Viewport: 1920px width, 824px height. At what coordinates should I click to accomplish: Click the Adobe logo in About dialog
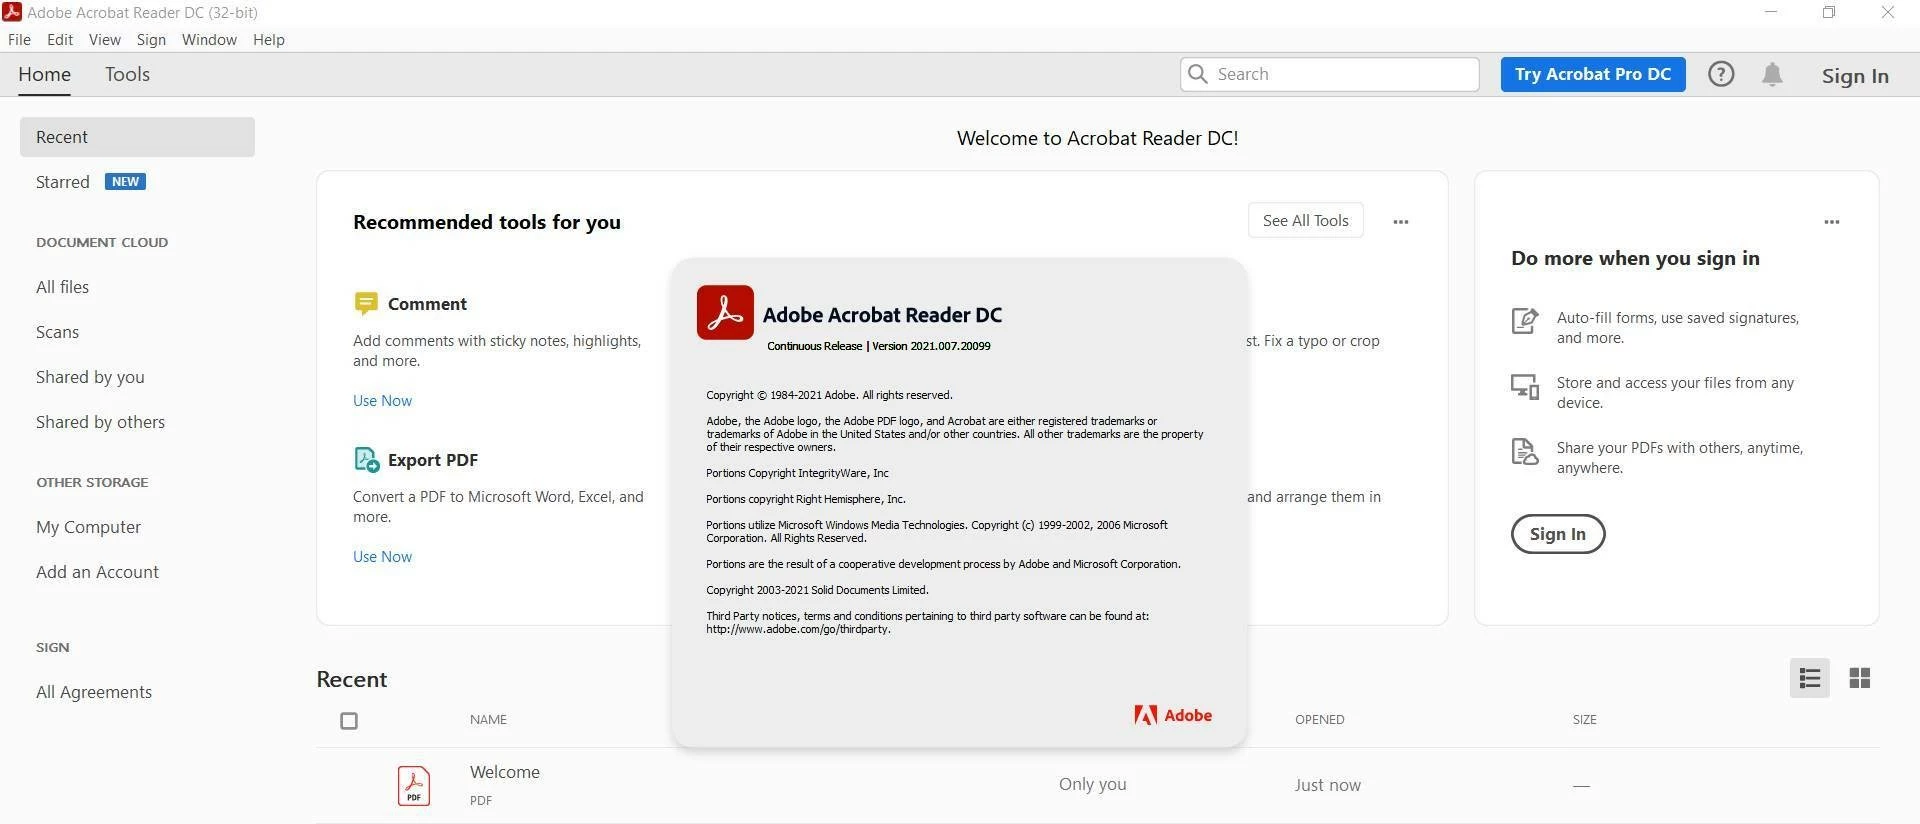point(1173,715)
